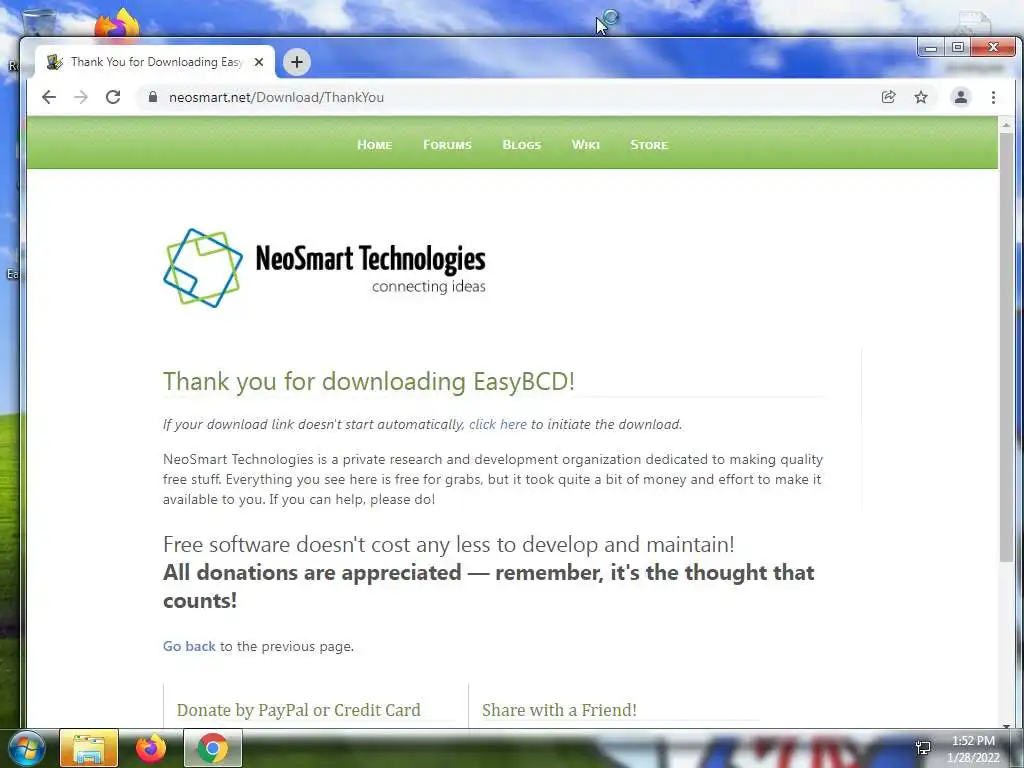Screen dimensions: 1024x768
Task: Open Blogs in the green nav bar
Action: tap(522, 145)
